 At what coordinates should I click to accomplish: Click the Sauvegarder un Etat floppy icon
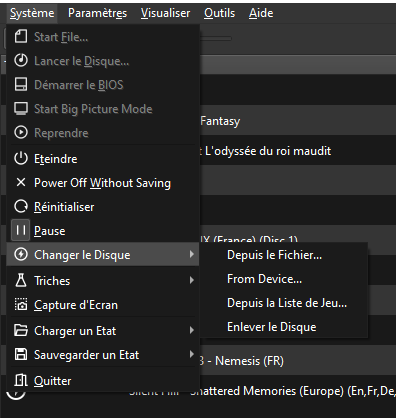click(x=21, y=355)
